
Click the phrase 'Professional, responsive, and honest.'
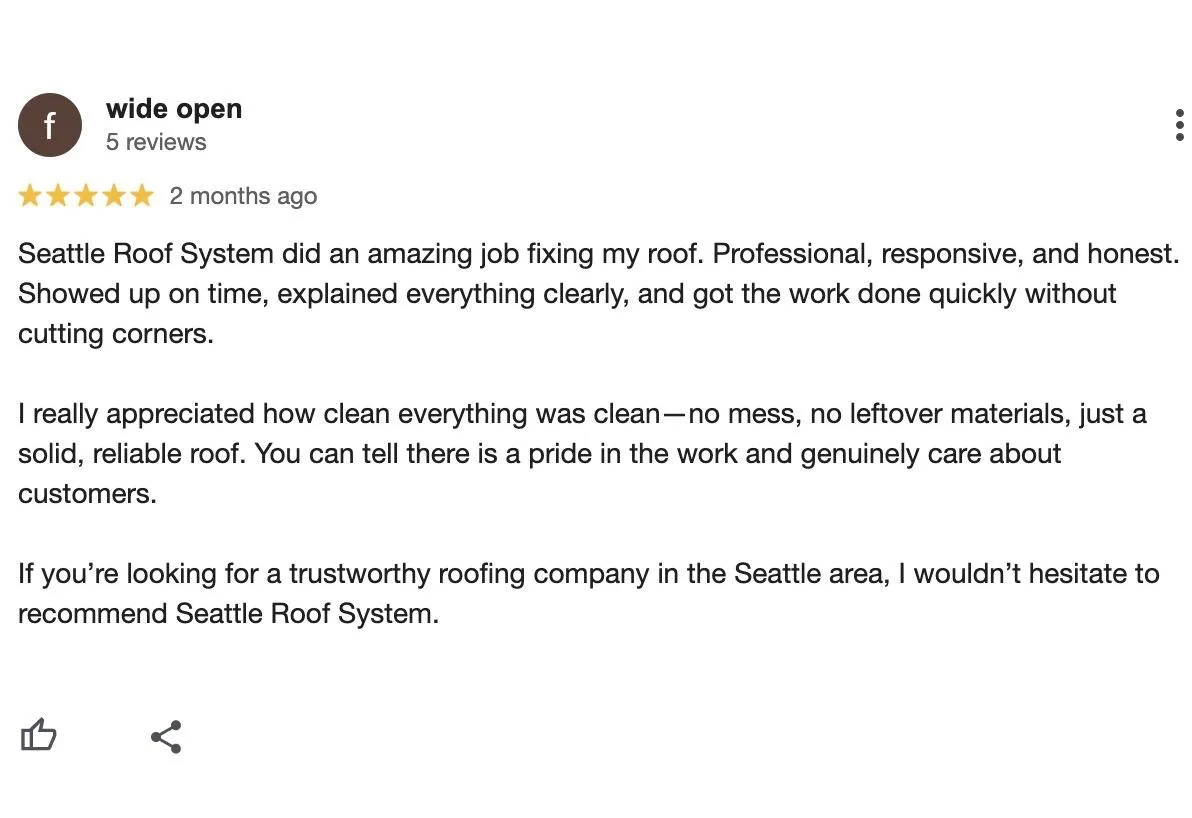coord(946,254)
